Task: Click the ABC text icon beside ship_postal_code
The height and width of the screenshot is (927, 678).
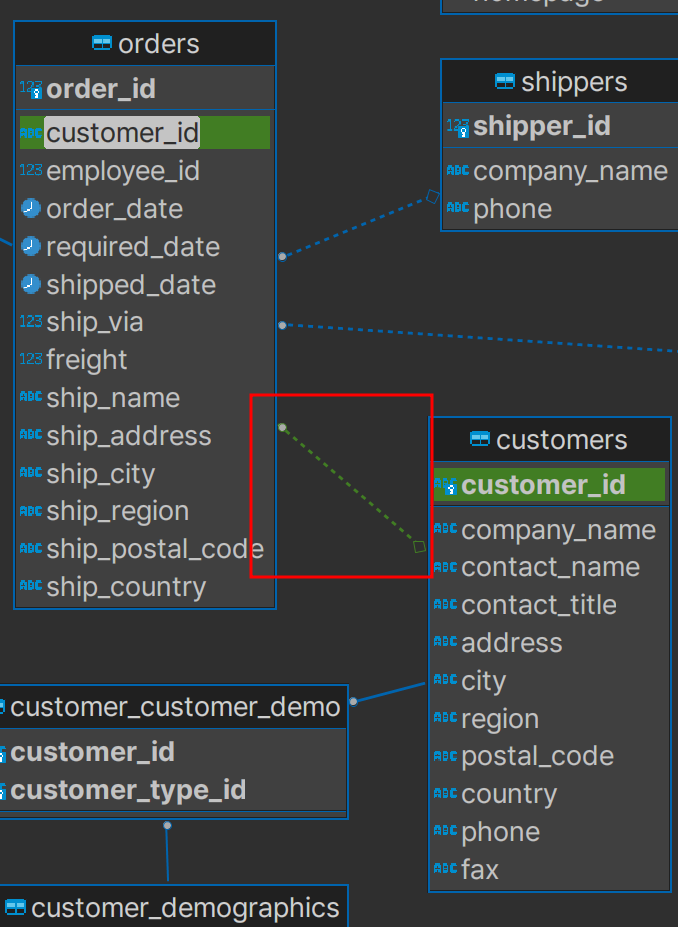Action: coord(31,548)
